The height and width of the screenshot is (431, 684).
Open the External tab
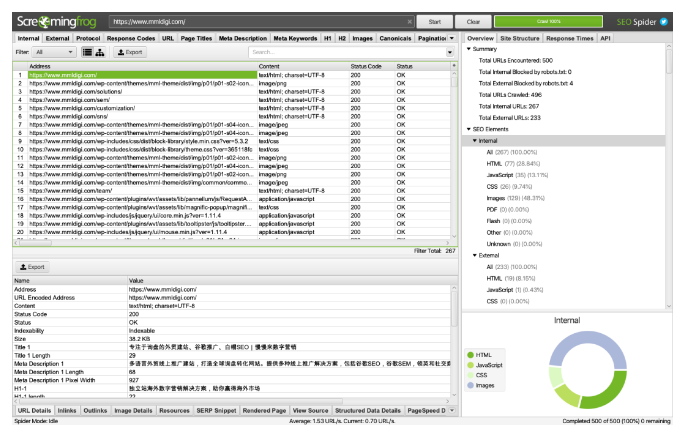58,38
